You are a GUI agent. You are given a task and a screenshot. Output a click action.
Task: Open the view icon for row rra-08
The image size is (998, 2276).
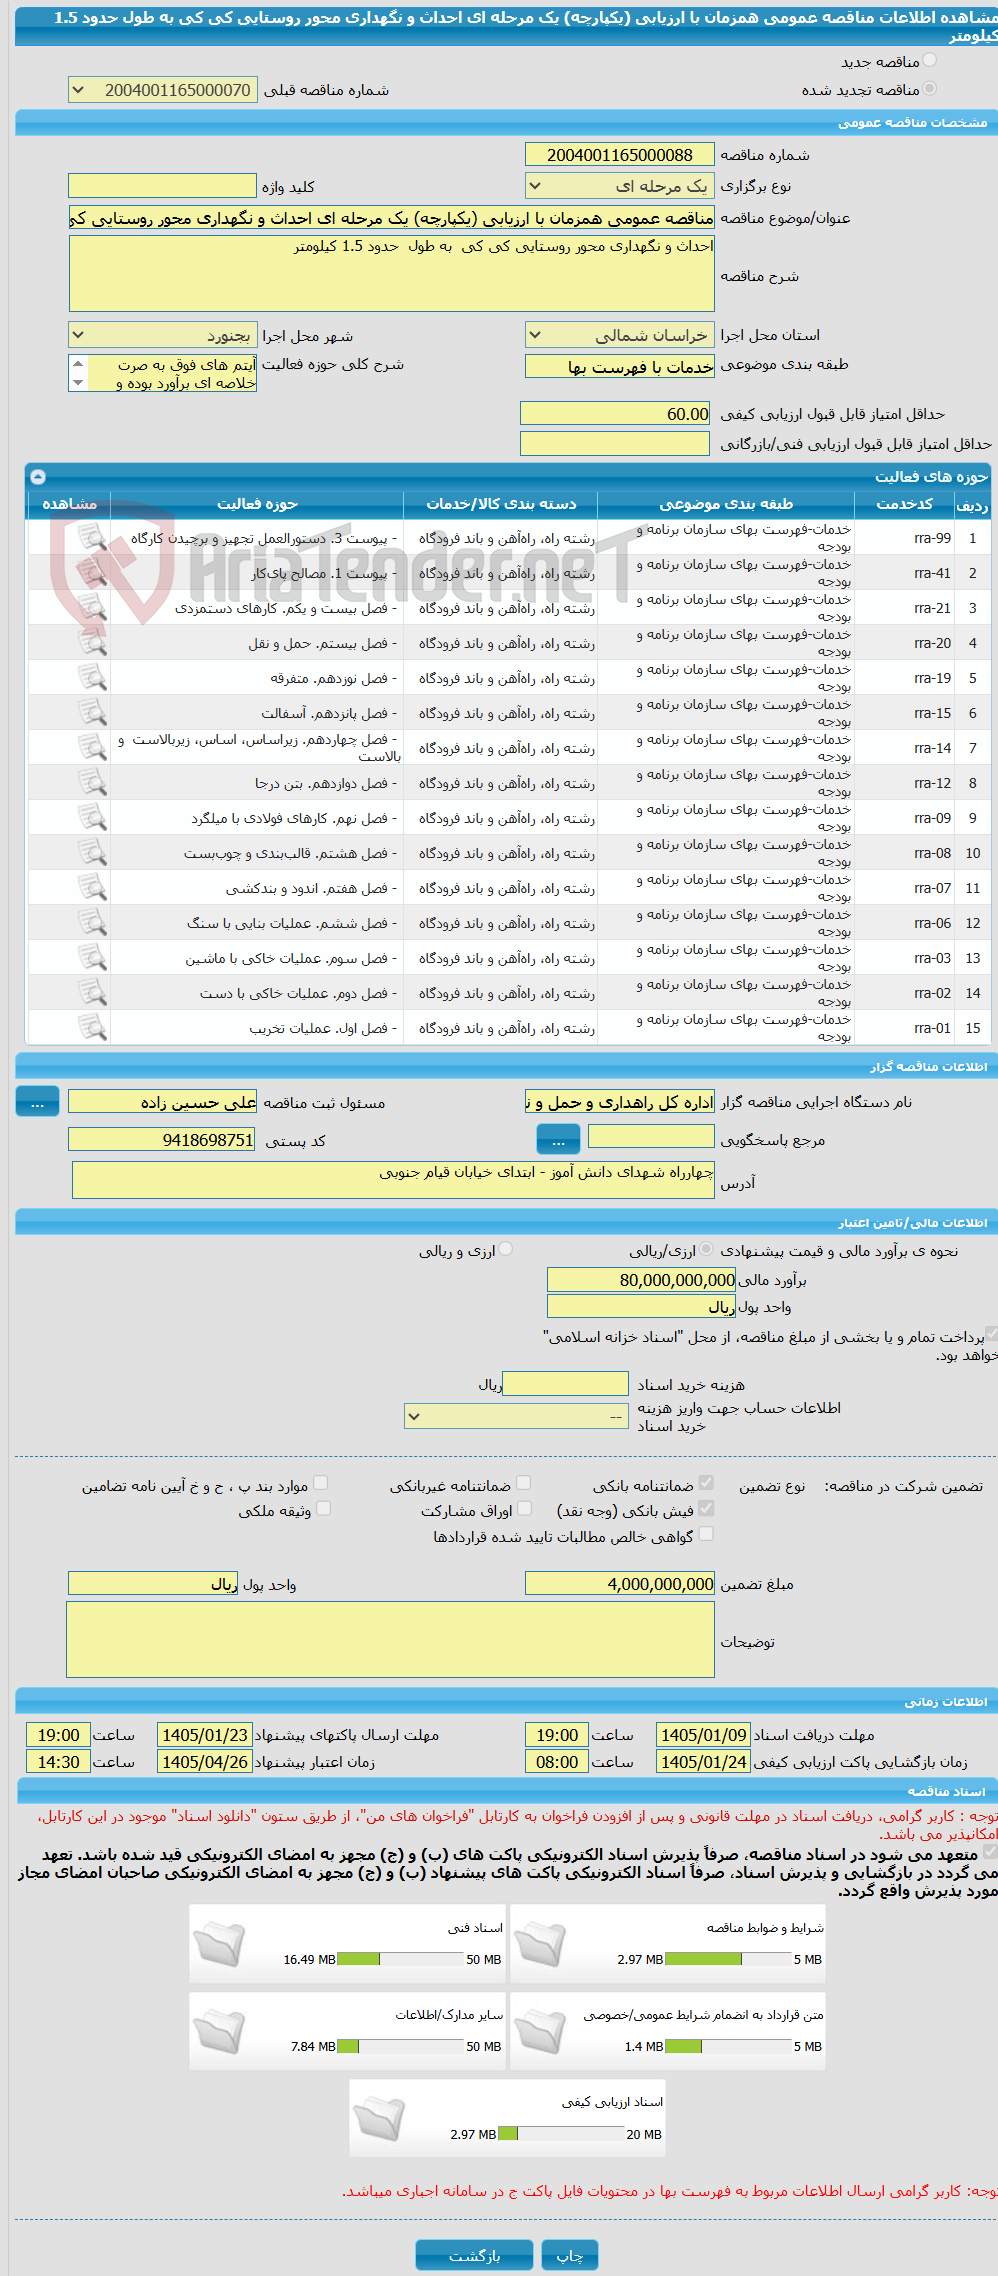click(x=92, y=853)
